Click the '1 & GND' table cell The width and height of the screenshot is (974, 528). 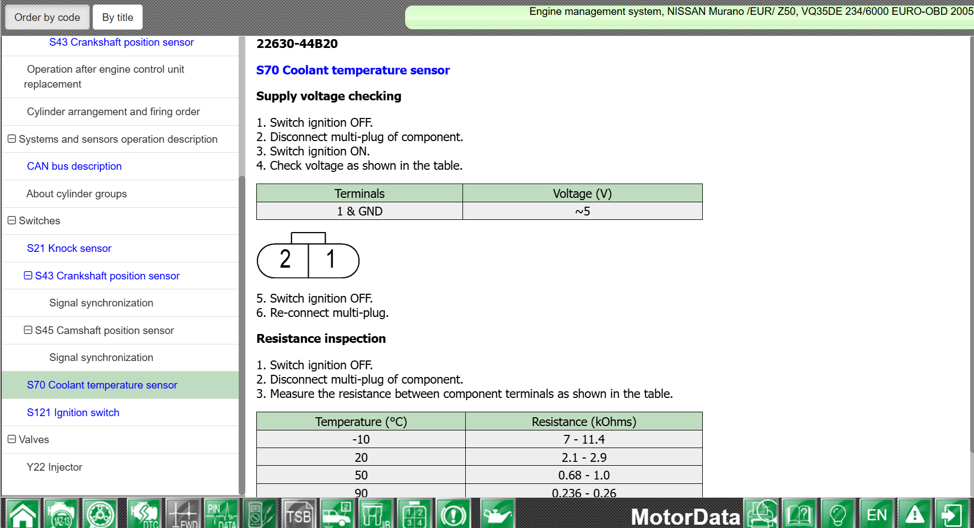coord(360,211)
